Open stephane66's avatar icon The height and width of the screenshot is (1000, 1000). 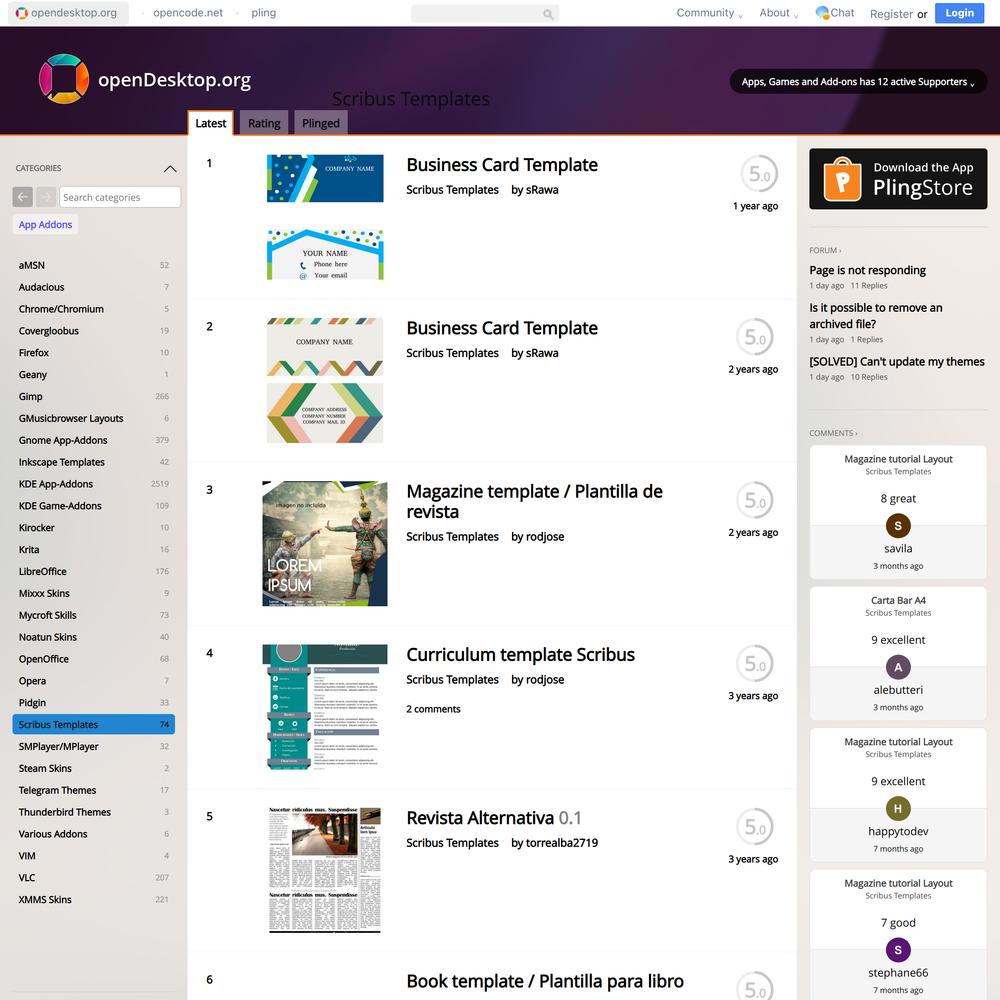click(898, 950)
